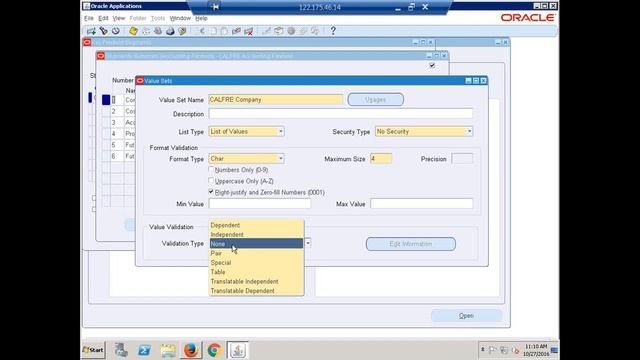Click the Edit Information button
The image size is (640, 360).
[x=411, y=244]
